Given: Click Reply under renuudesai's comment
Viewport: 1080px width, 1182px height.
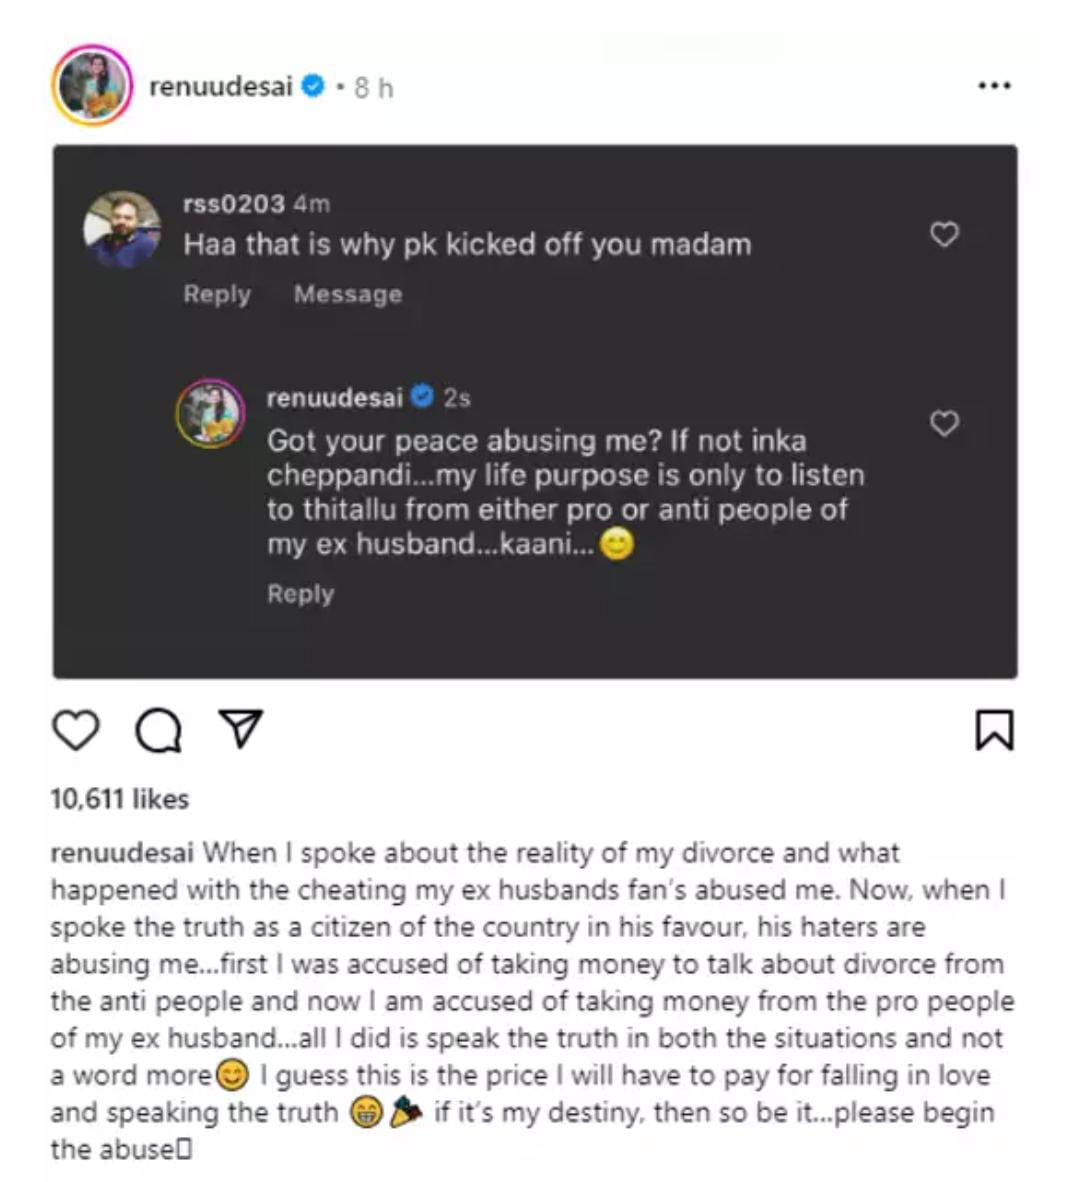Looking at the screenshot, I should pos(300,594).
